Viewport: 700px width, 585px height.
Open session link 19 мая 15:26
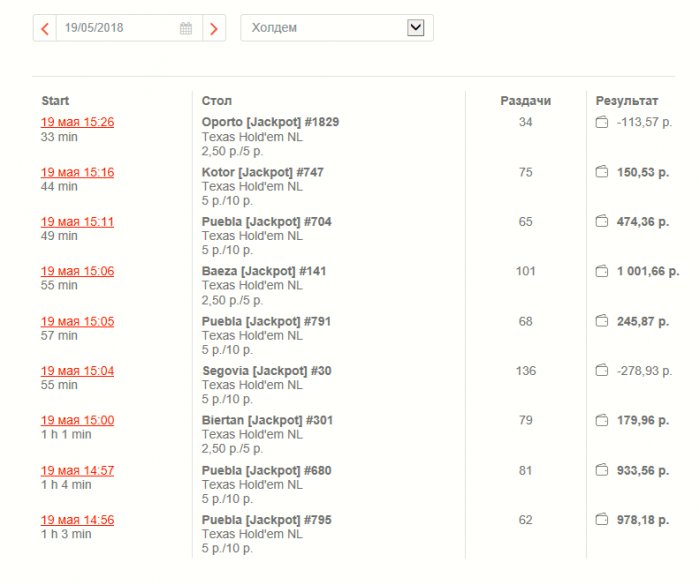[77, 122]
